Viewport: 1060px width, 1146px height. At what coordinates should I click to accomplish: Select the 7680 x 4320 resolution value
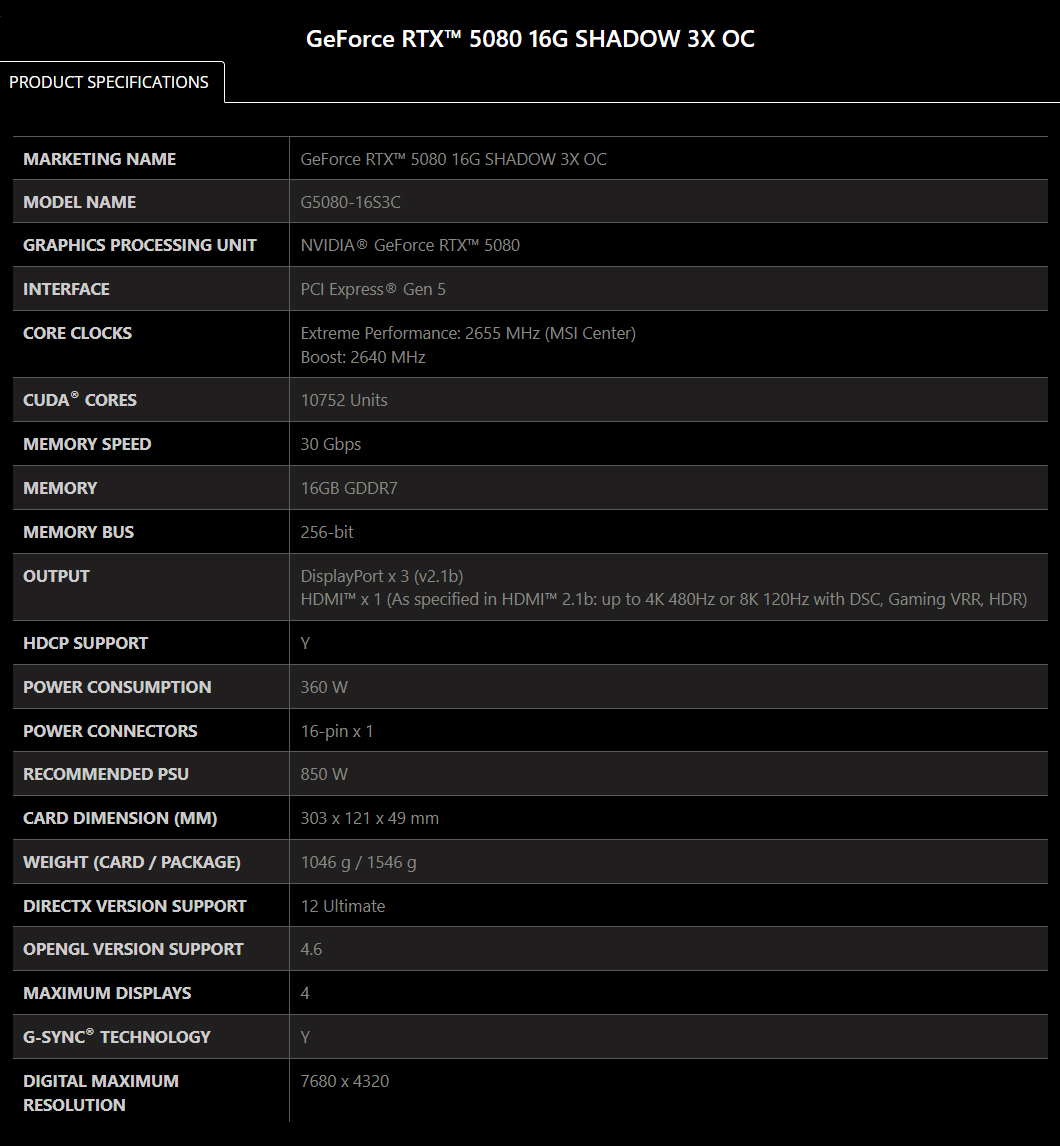click(345, 1081)
